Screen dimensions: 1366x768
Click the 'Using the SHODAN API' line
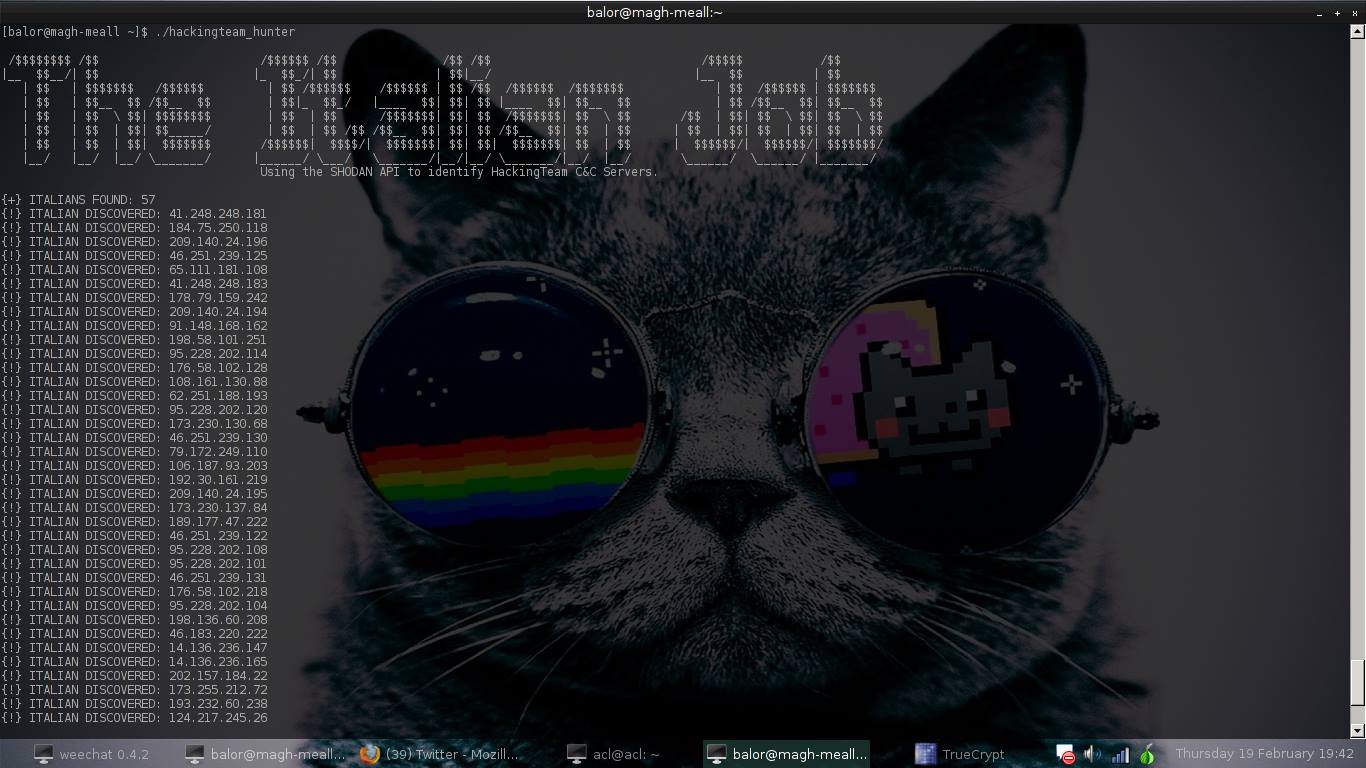point(459,172)
